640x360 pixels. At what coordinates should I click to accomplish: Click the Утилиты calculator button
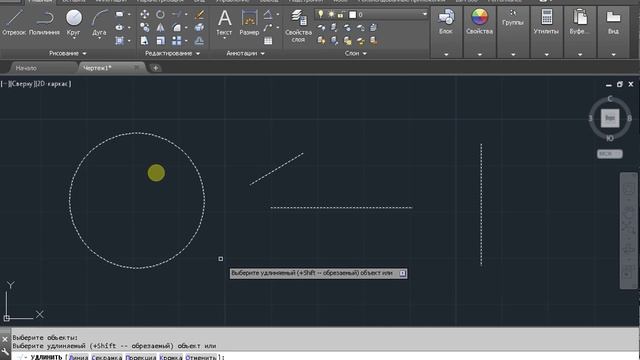pos(547,21)
